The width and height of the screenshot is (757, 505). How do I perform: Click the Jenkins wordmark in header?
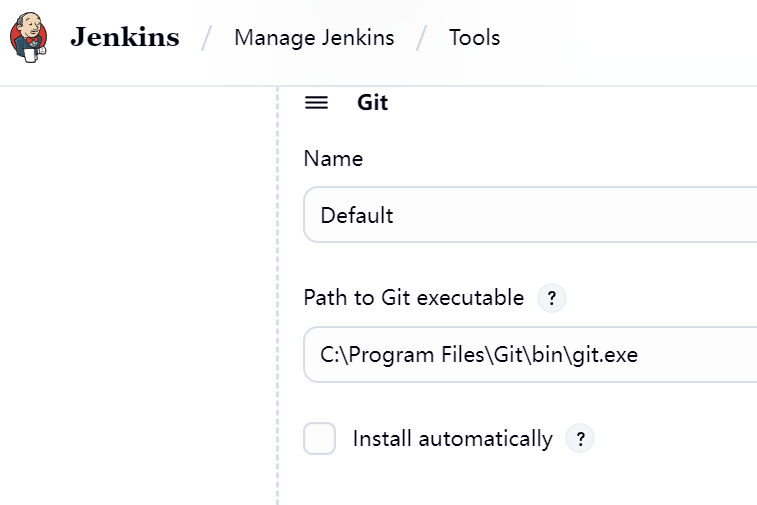(x=124, y=38)
